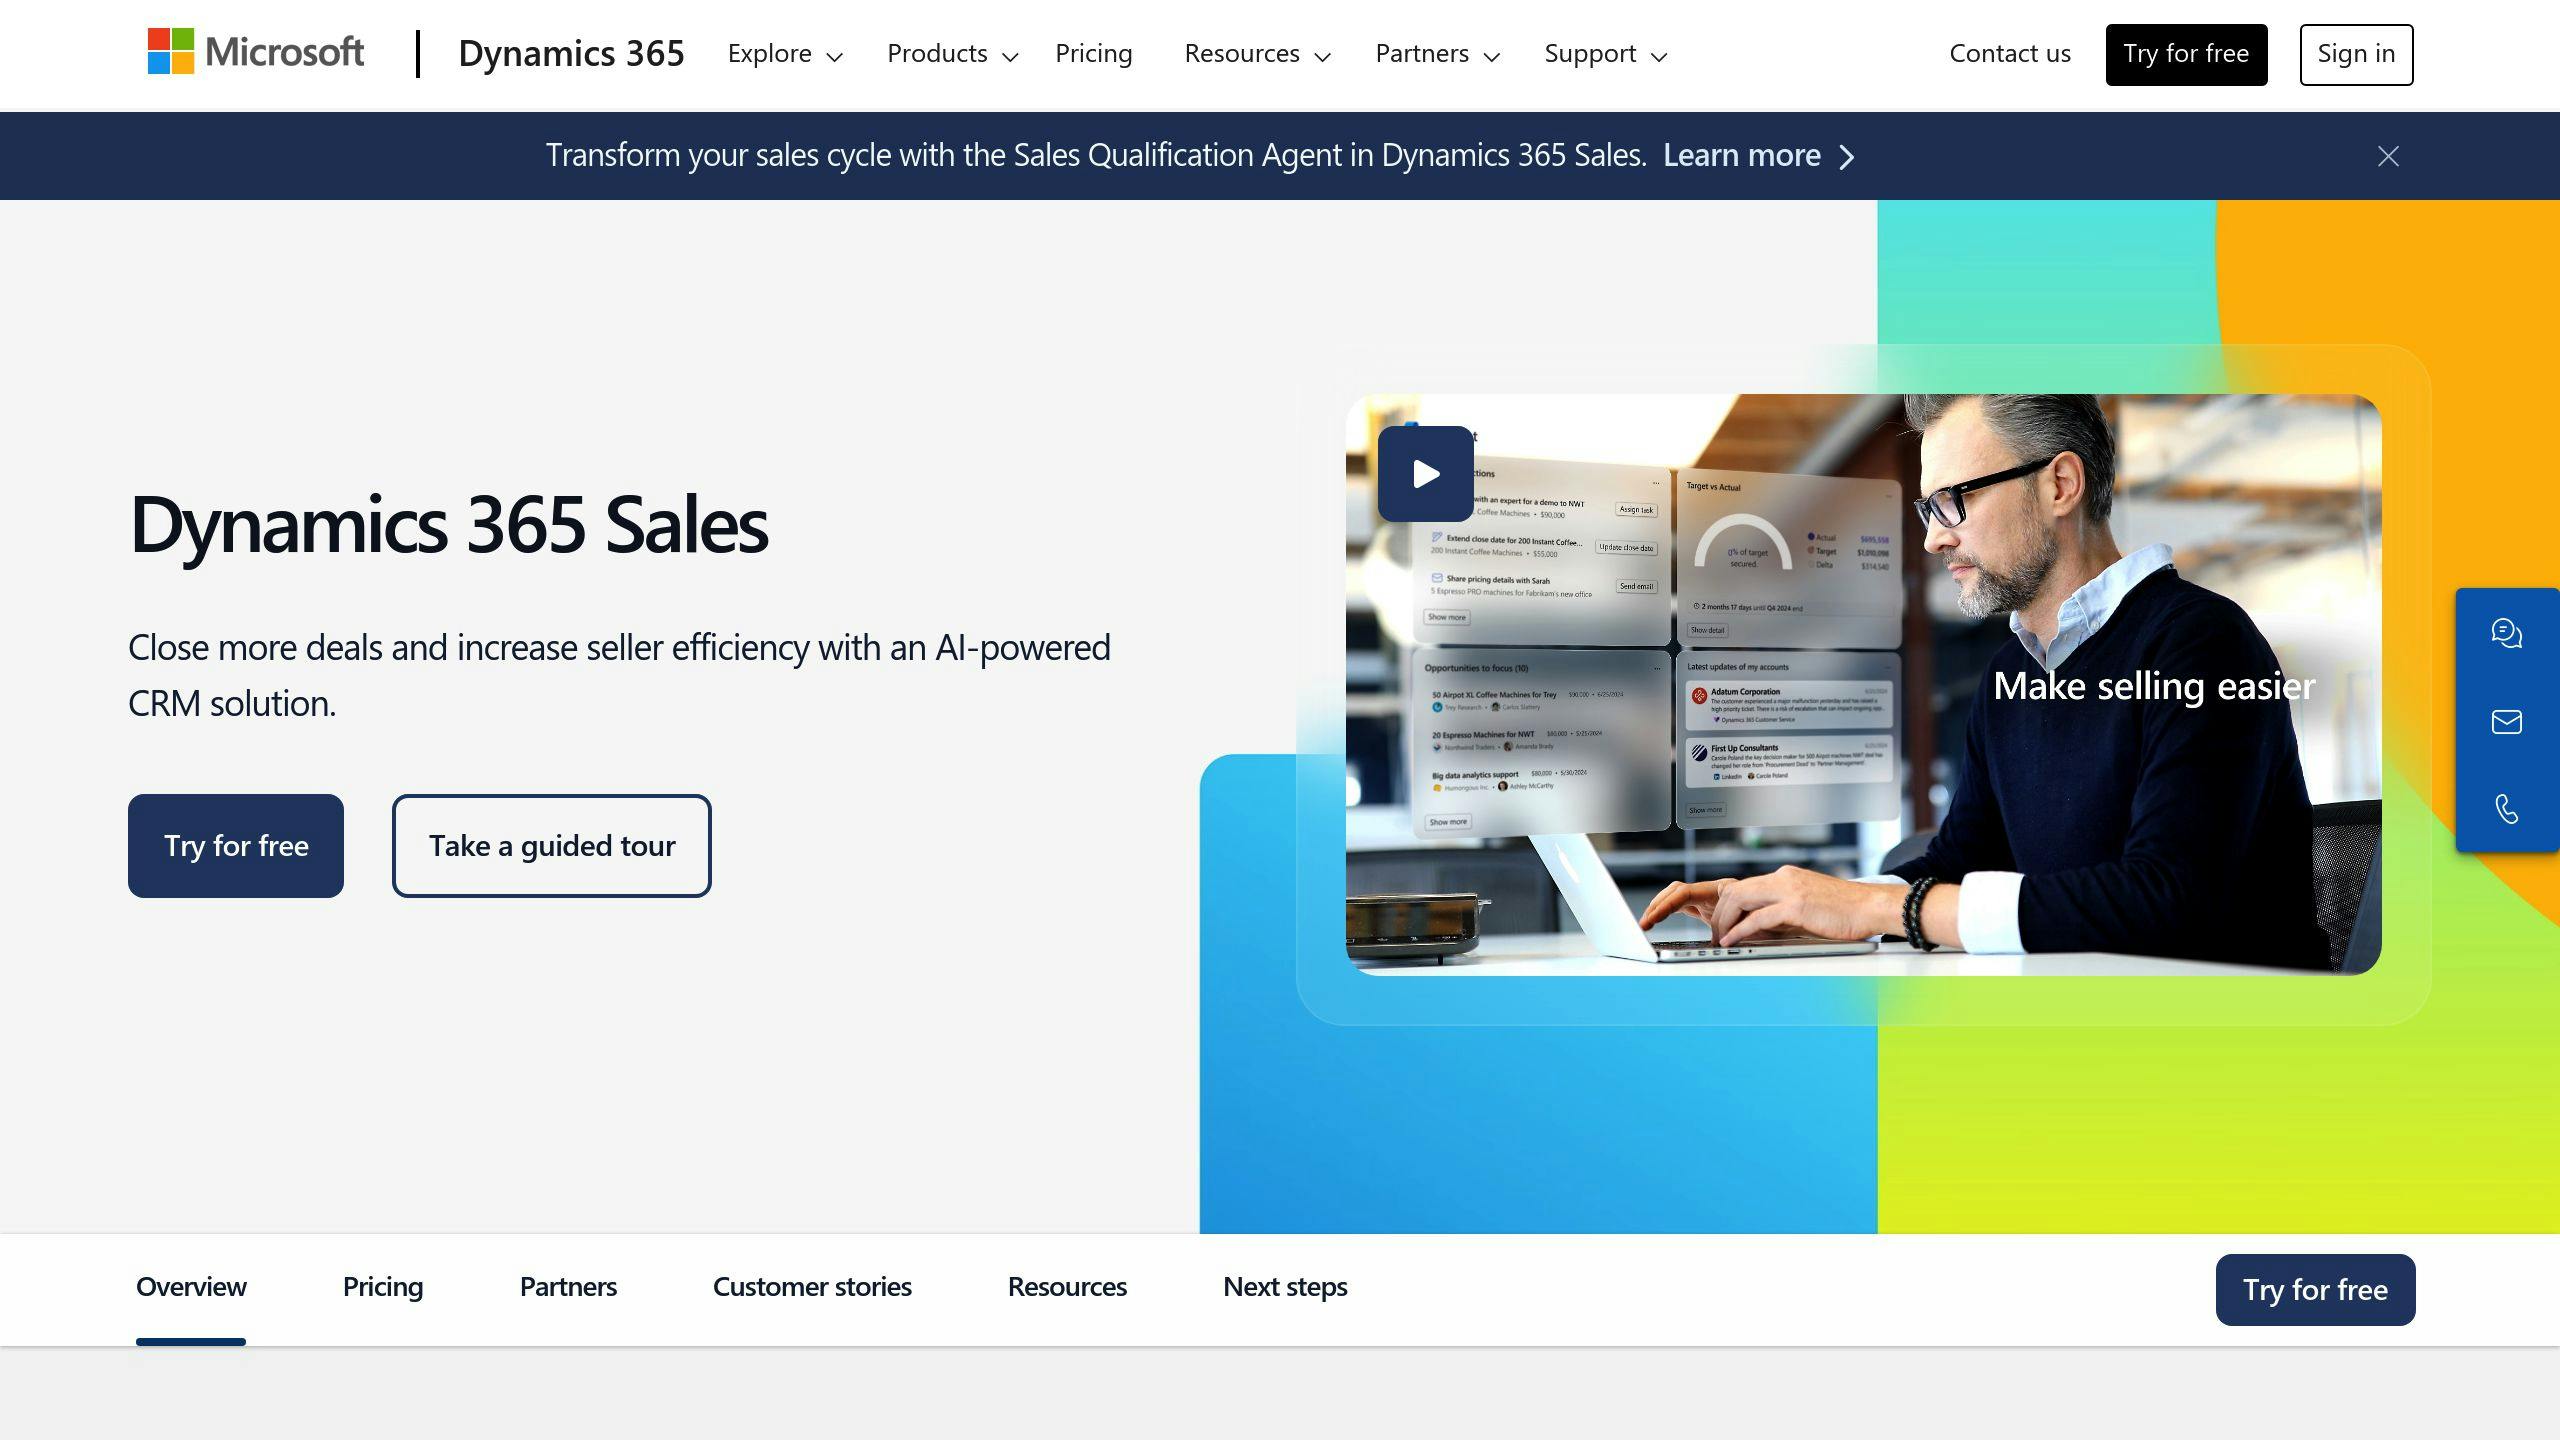Expand the Partners dropdown in top nav

[1437, 54]
